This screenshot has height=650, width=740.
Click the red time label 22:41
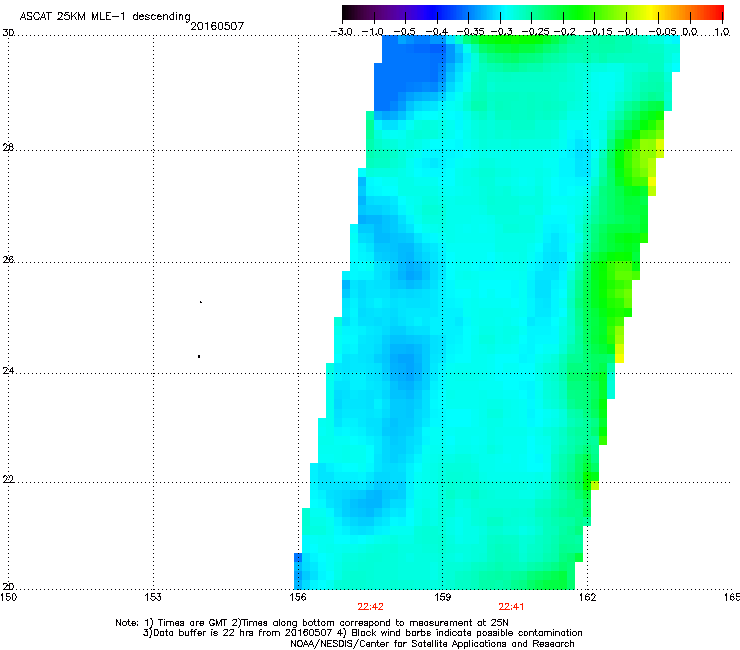click(x=512, y=607)
